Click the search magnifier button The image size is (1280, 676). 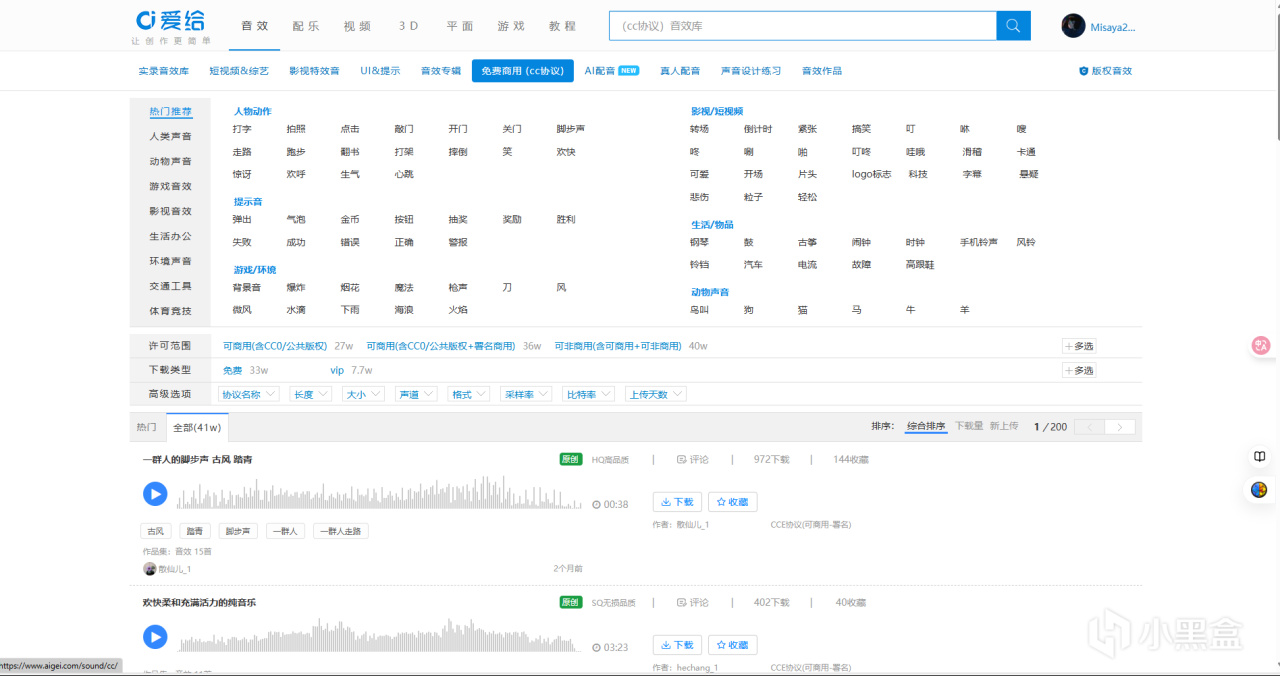click(x=1013, y=26)
